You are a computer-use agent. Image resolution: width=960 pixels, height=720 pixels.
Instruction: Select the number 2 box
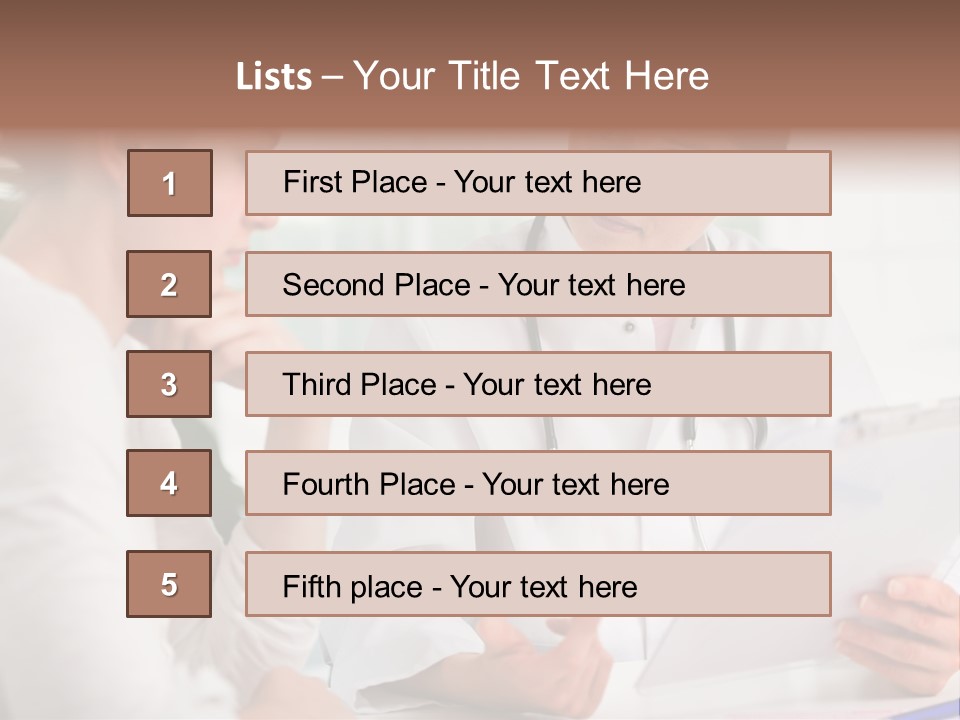(169, 284)
